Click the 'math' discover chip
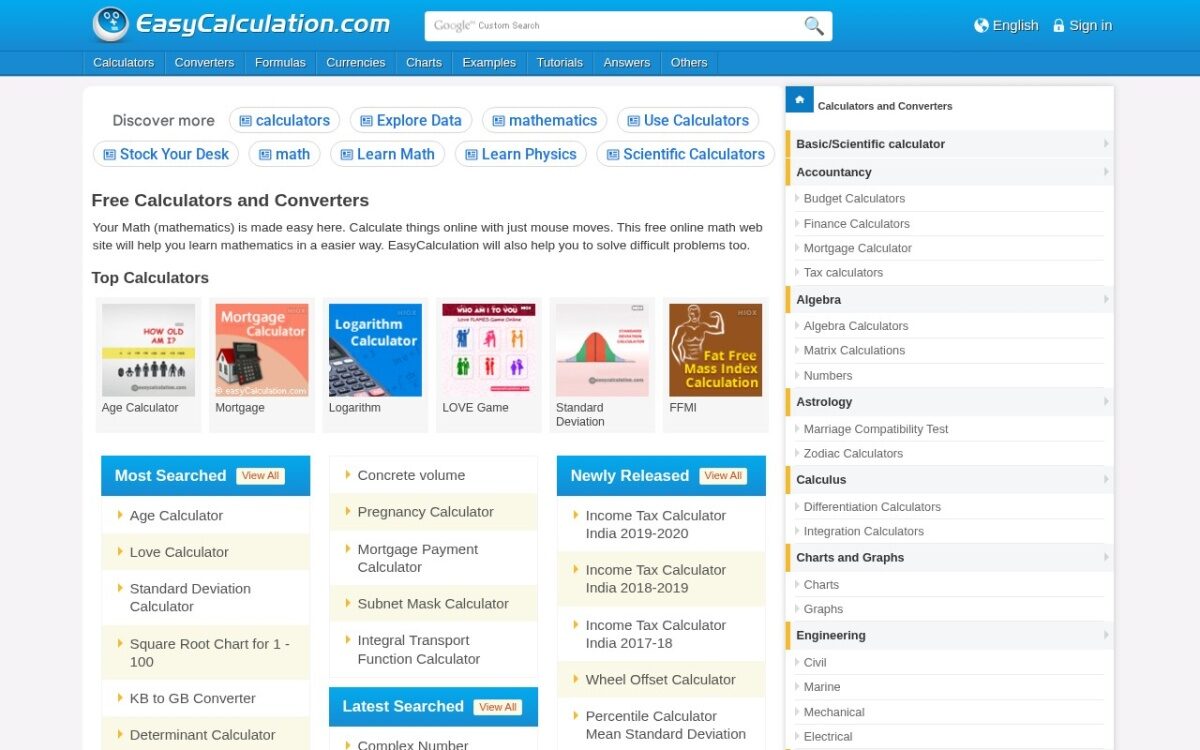 (x=285, y=155)
